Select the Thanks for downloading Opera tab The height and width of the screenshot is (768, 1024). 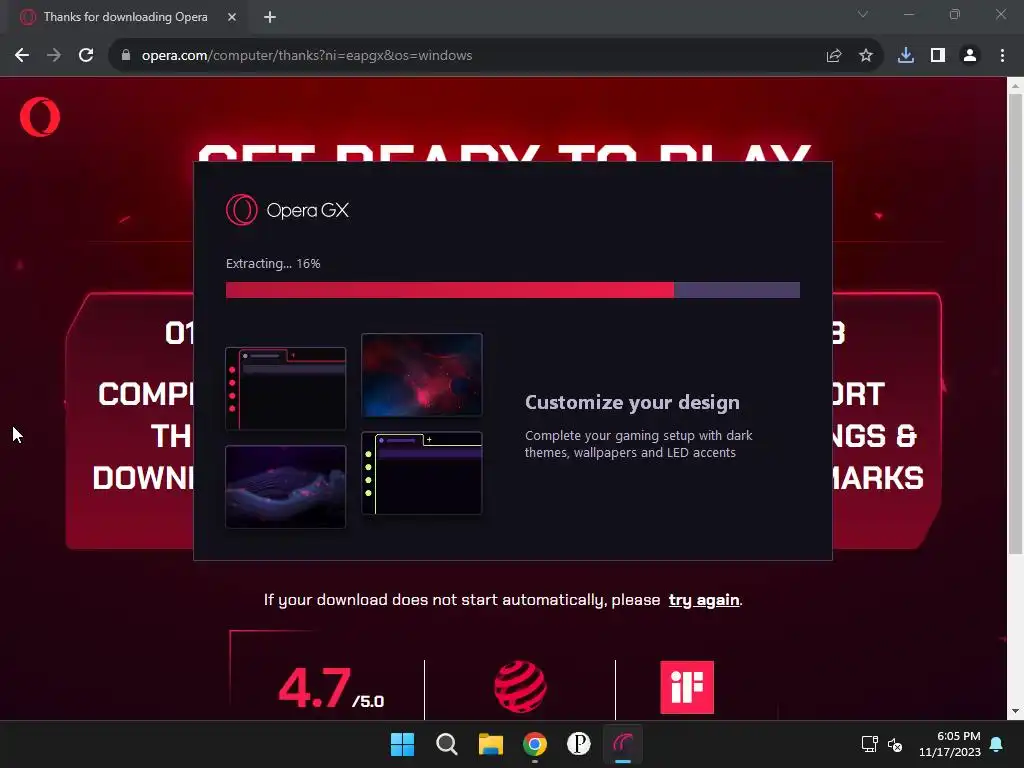pos(125,17)
